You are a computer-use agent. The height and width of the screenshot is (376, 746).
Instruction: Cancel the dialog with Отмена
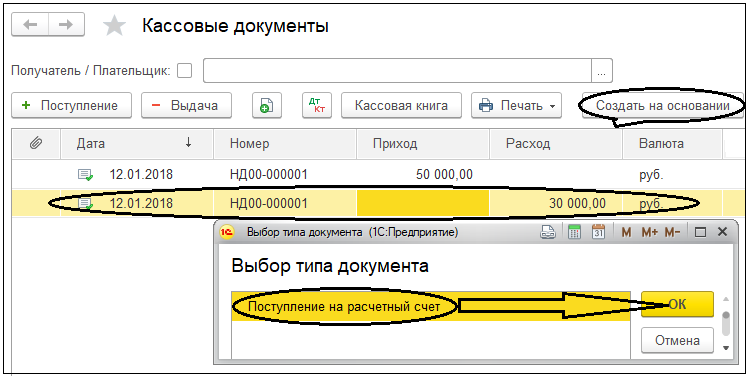(x=677, y=340)
